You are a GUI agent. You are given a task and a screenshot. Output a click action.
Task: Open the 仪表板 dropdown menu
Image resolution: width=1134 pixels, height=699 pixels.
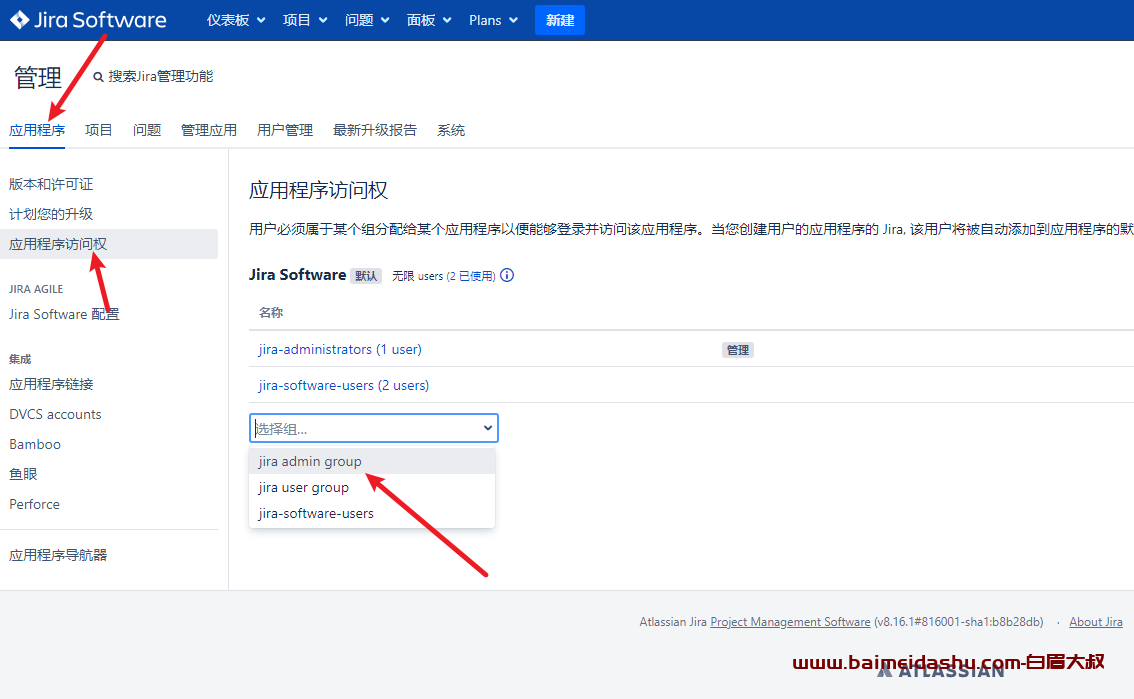point(236,20)
